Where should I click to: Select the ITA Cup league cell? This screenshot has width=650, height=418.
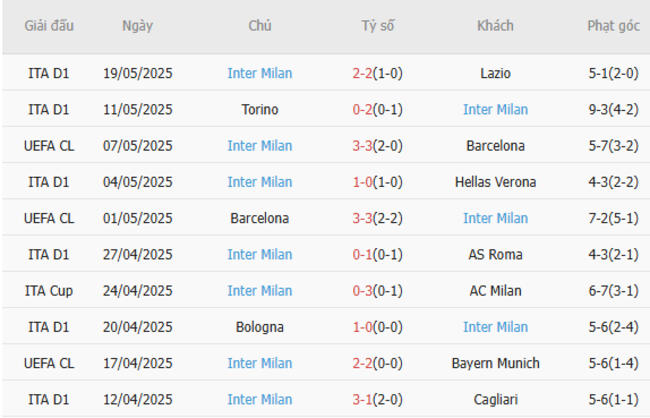pyautogui.click(x=49, y=290)
